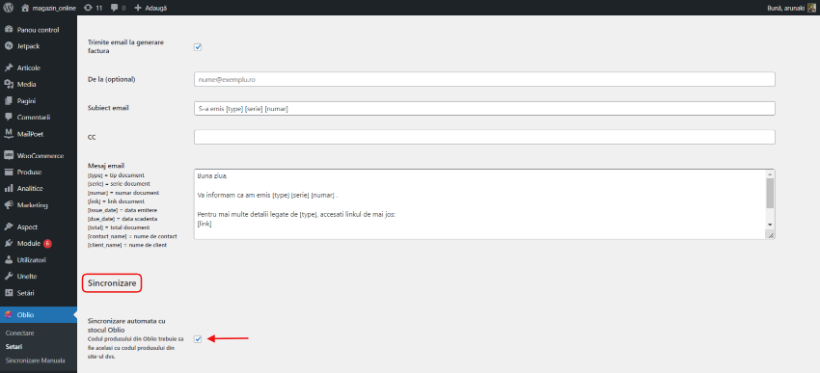Open the Unelte wrench icon
820x373 pixels.
coord(8,276)
